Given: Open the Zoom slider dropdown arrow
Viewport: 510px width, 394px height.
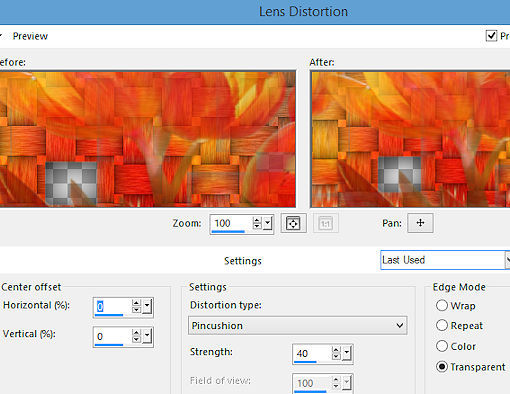Looking at the screenshot, I should pos(268,223).
